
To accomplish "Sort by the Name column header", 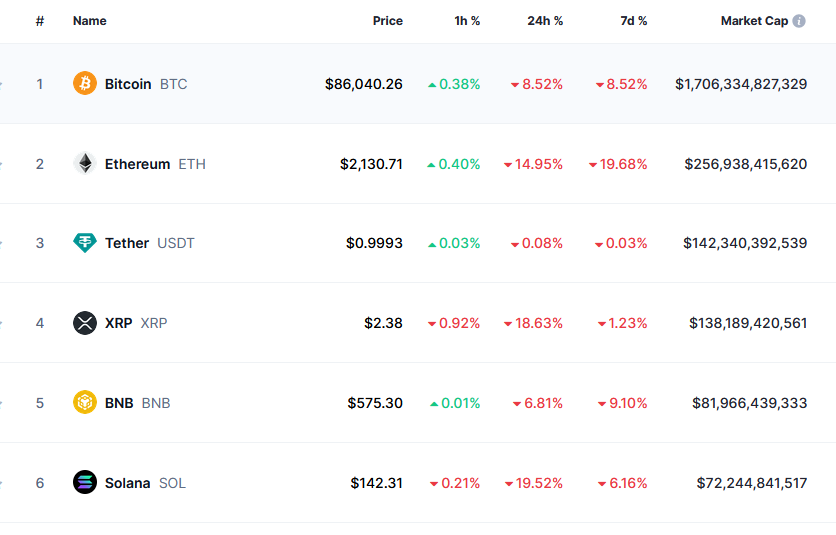I will coord(89,21).
